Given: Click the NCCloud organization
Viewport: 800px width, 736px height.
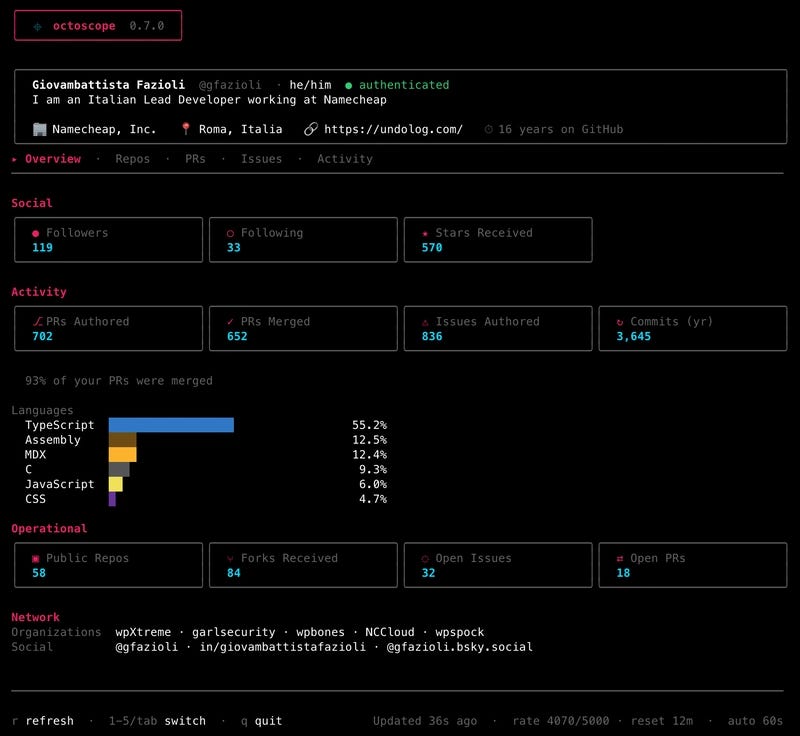Looking at the screenshot, I should click(x=390, y=632).
